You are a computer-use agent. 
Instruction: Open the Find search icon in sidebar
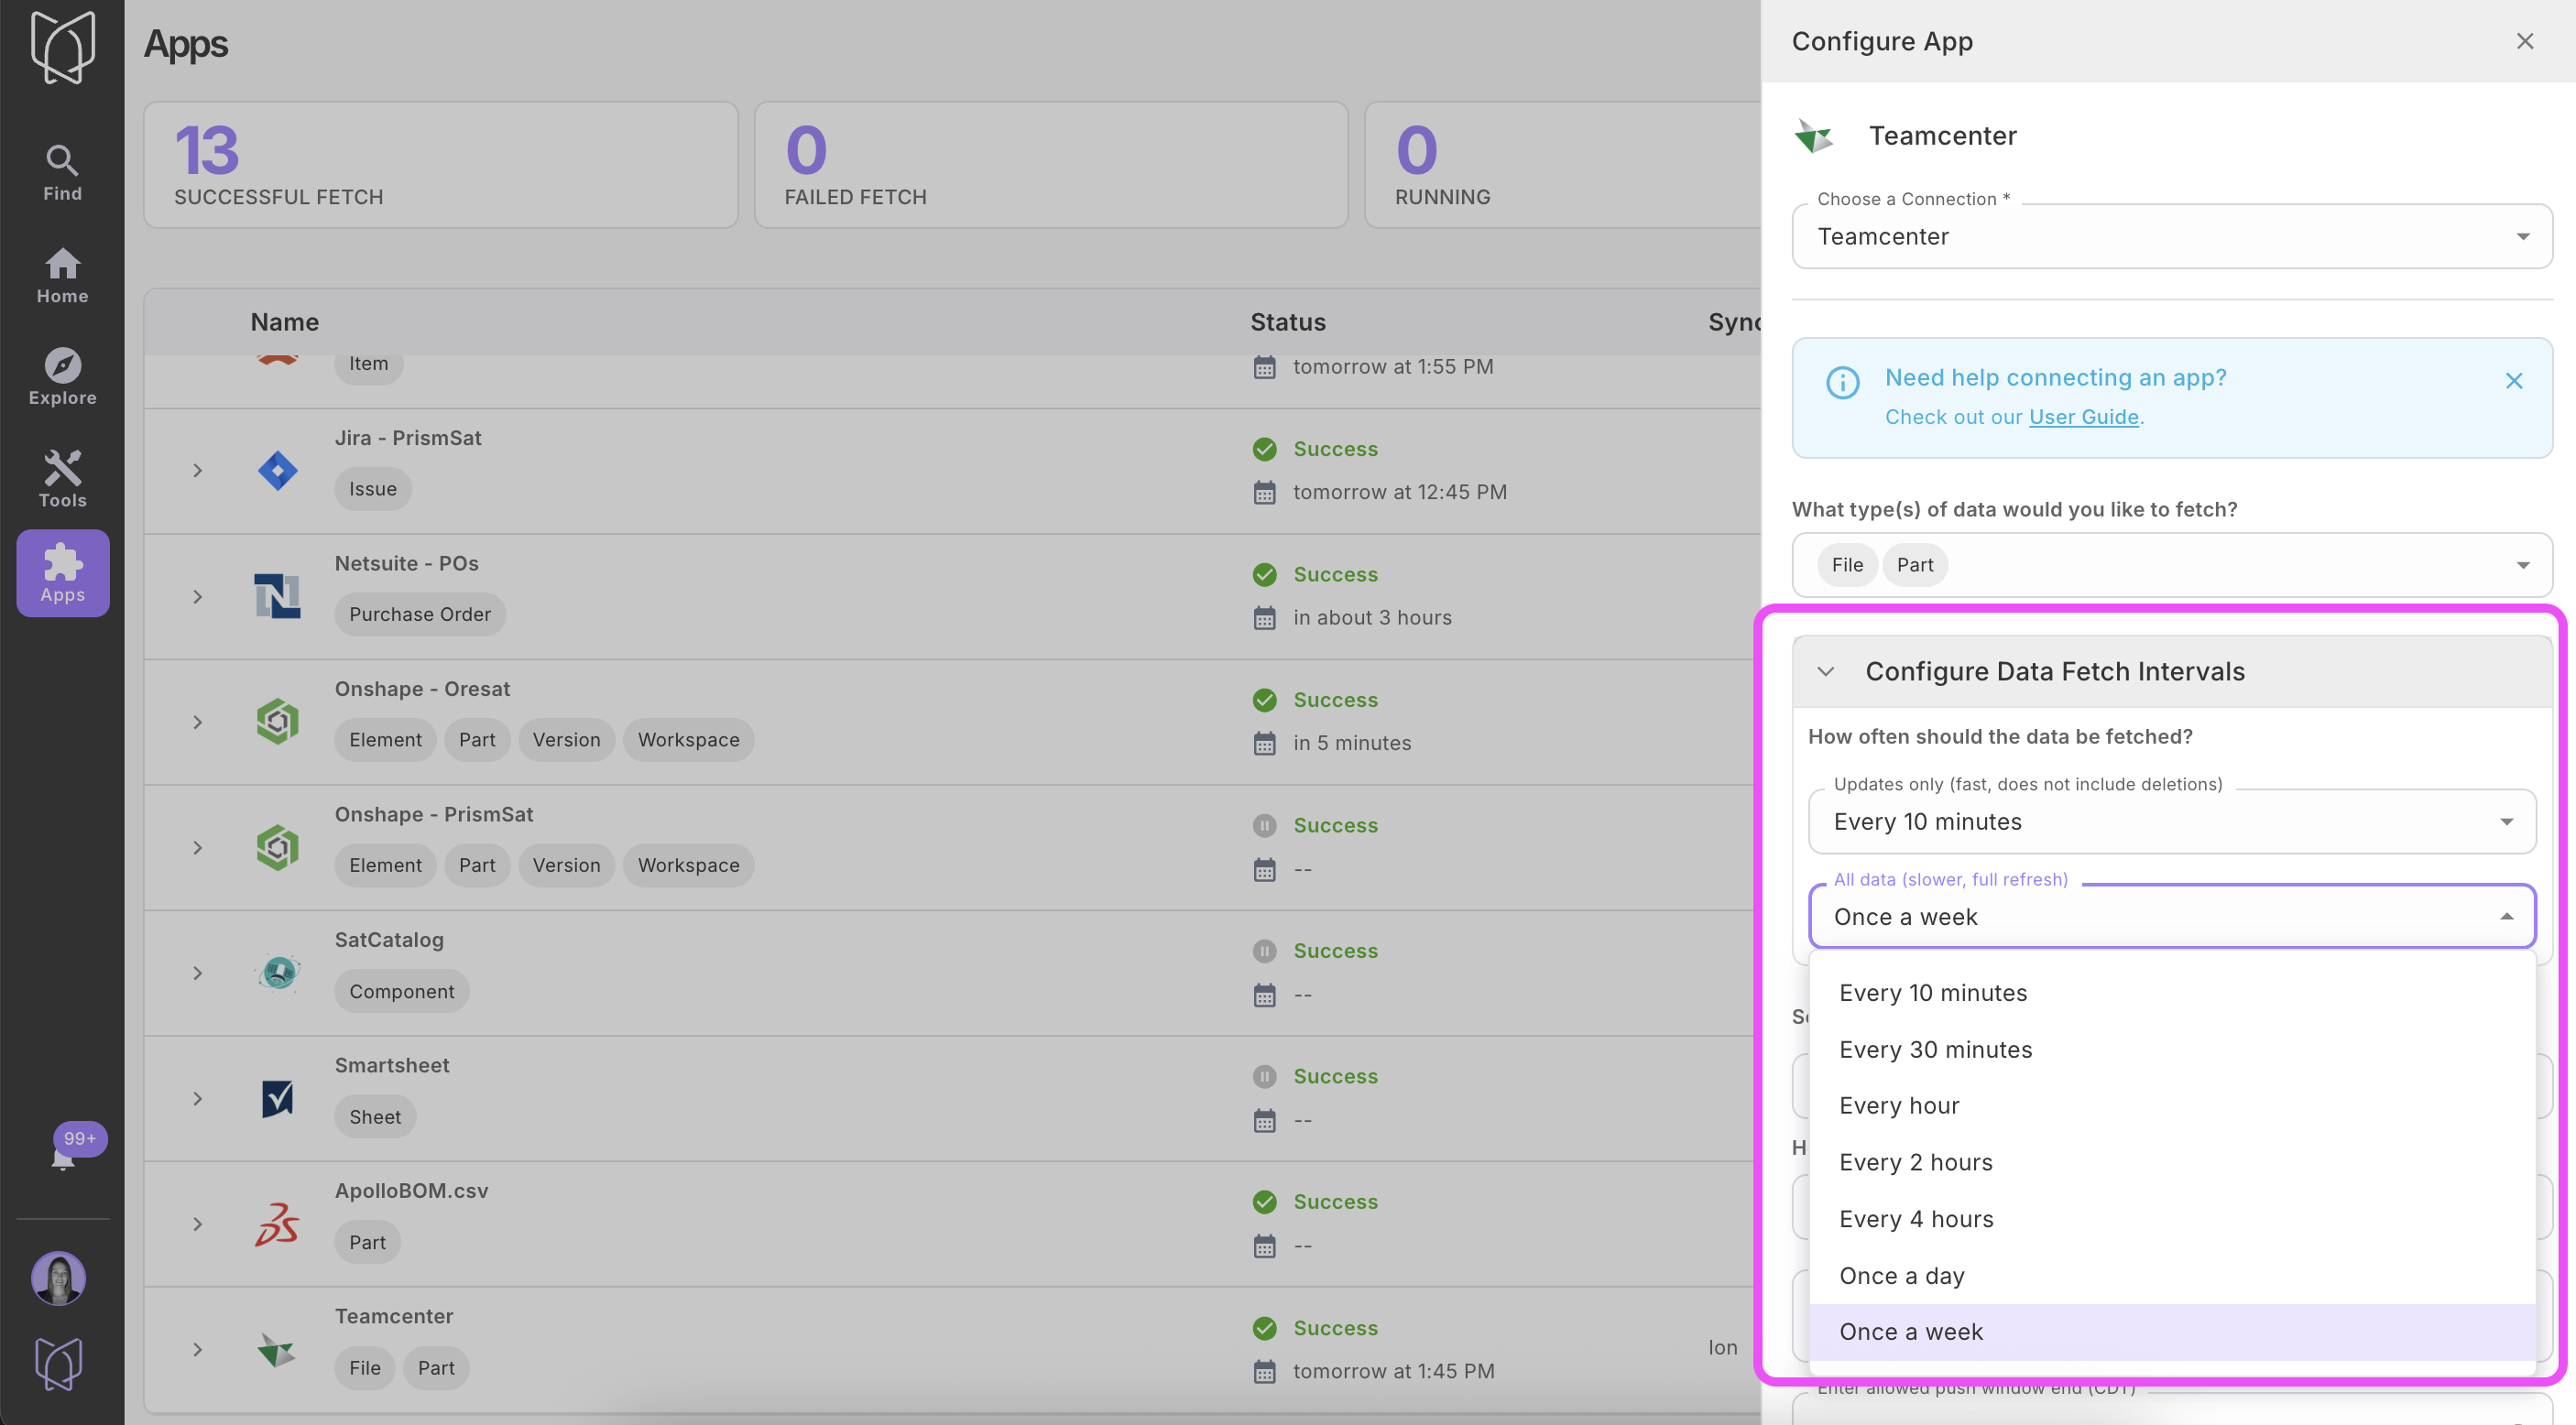coord(62,172)
